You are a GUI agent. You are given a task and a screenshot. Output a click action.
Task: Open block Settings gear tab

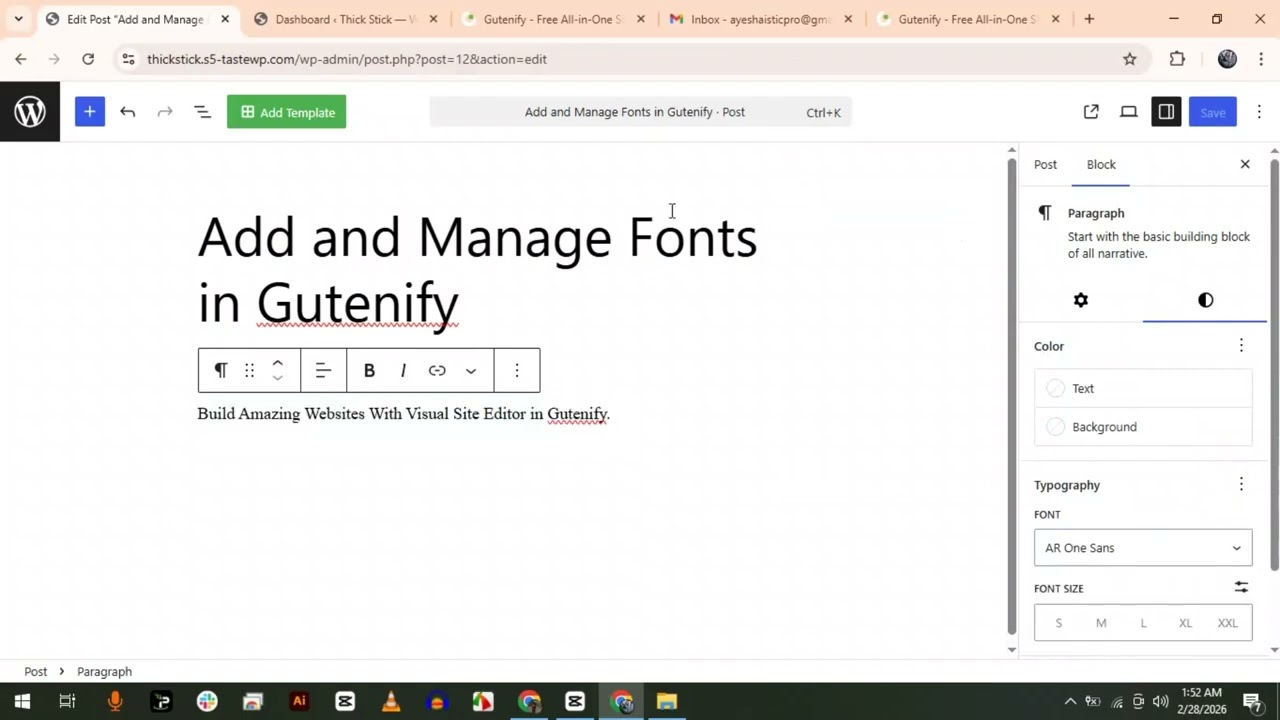pos(1081,300)
